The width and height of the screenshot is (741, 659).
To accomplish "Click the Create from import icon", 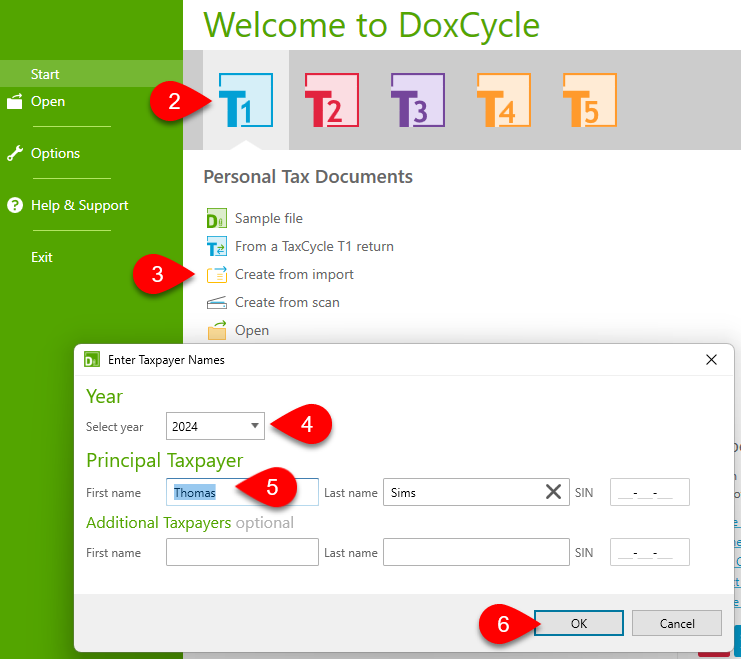I will pos(216,274).
